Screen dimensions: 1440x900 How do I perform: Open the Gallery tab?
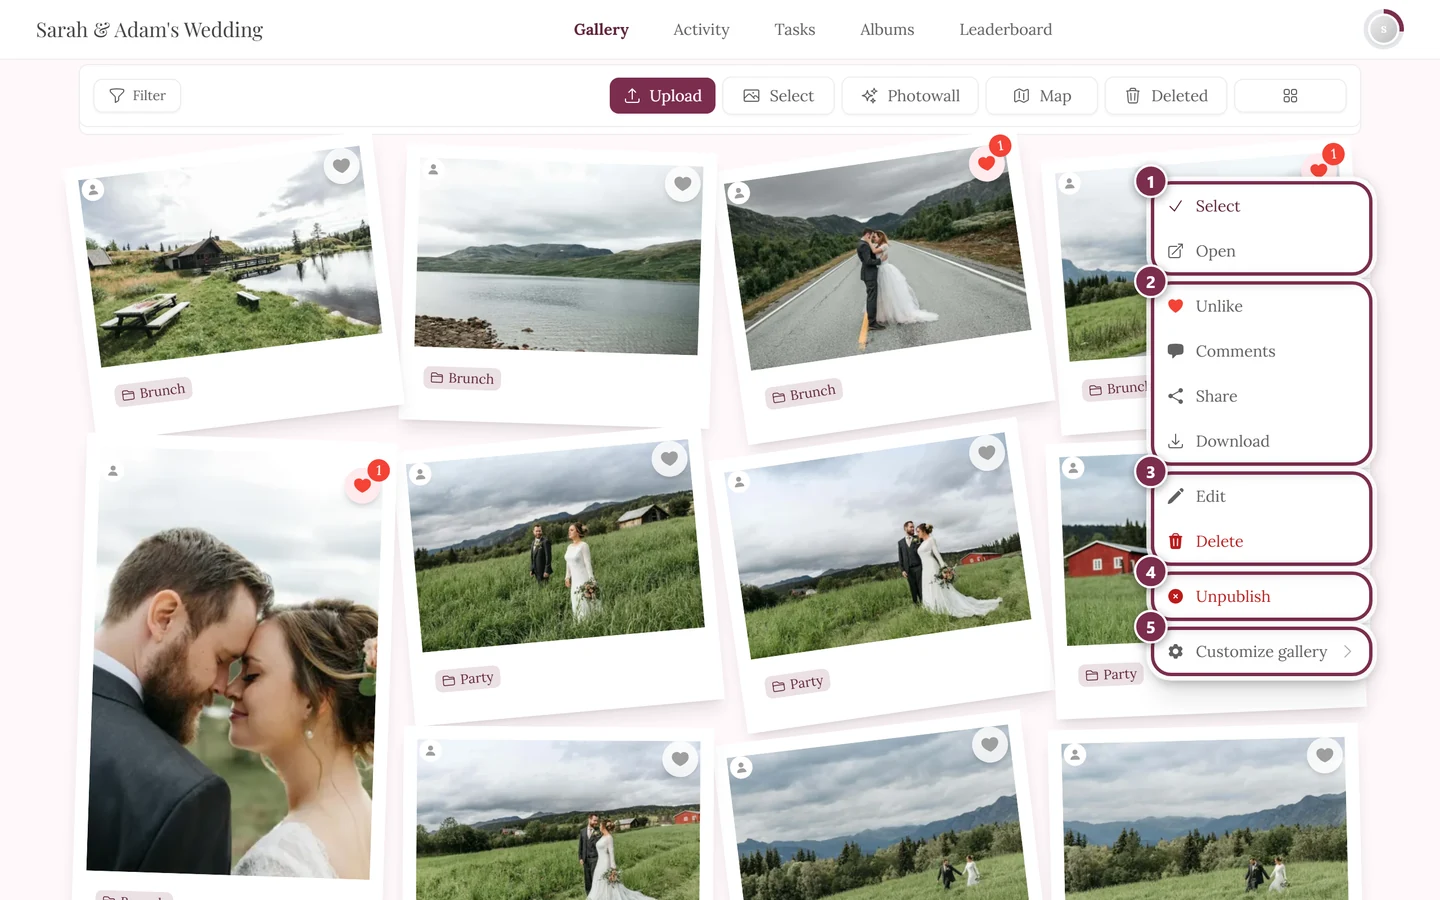[x=601, y=30]
